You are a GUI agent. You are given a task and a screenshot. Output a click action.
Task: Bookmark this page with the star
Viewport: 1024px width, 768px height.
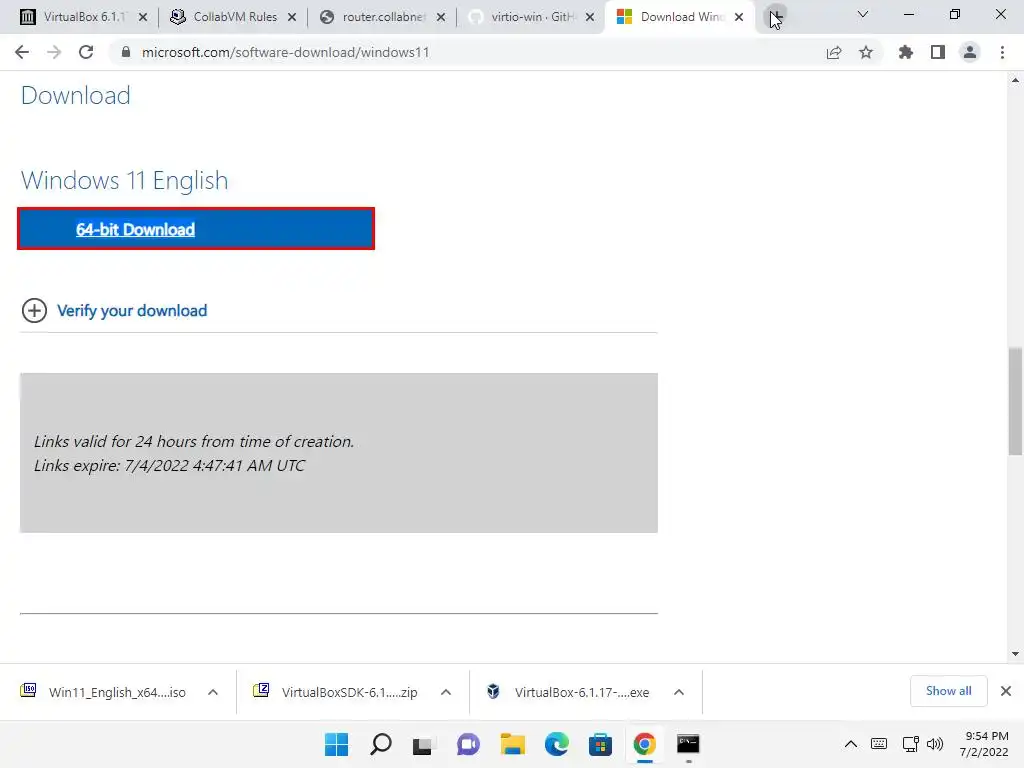coord(866,52)
